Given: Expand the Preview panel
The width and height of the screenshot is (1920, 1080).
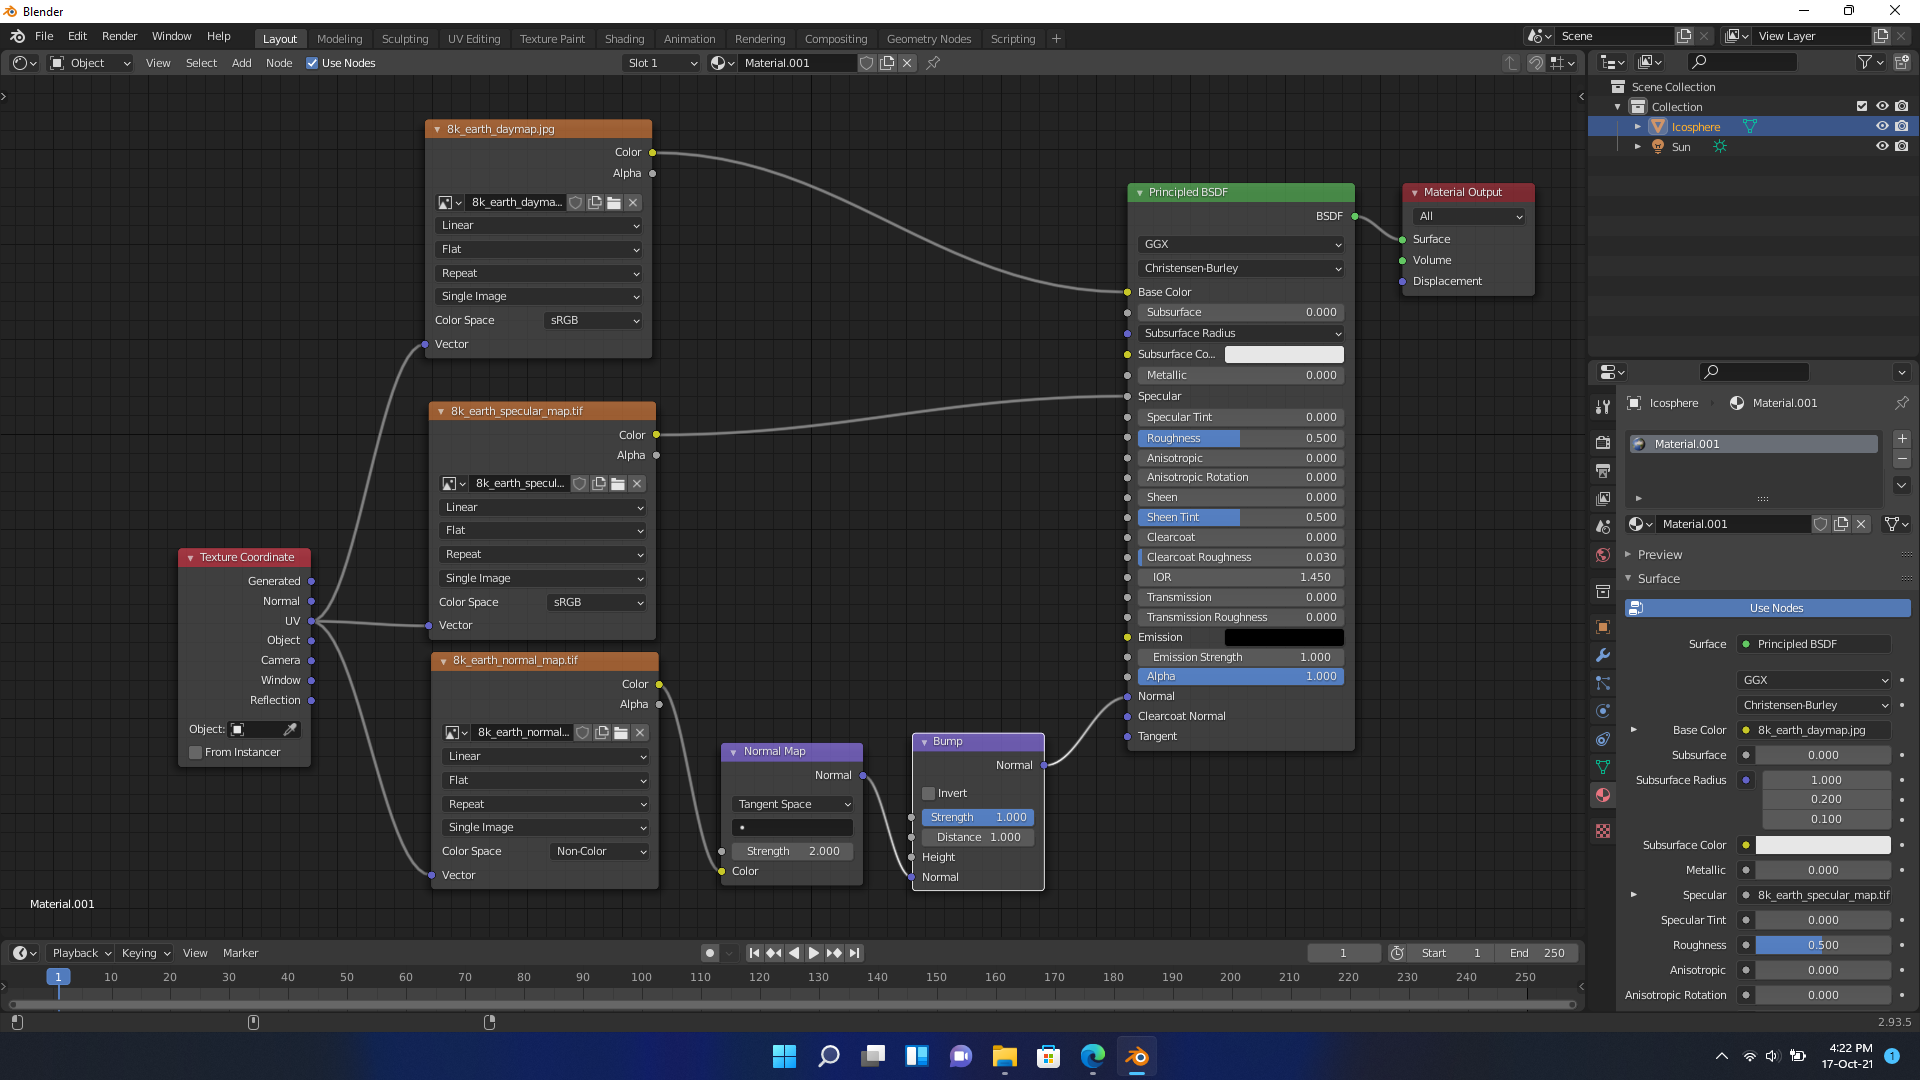Looking at the screenshot, I should [x=1659, y=555].
